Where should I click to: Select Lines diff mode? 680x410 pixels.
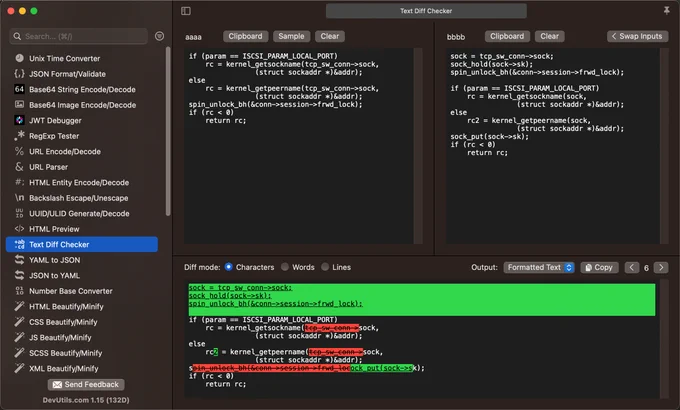325,267
